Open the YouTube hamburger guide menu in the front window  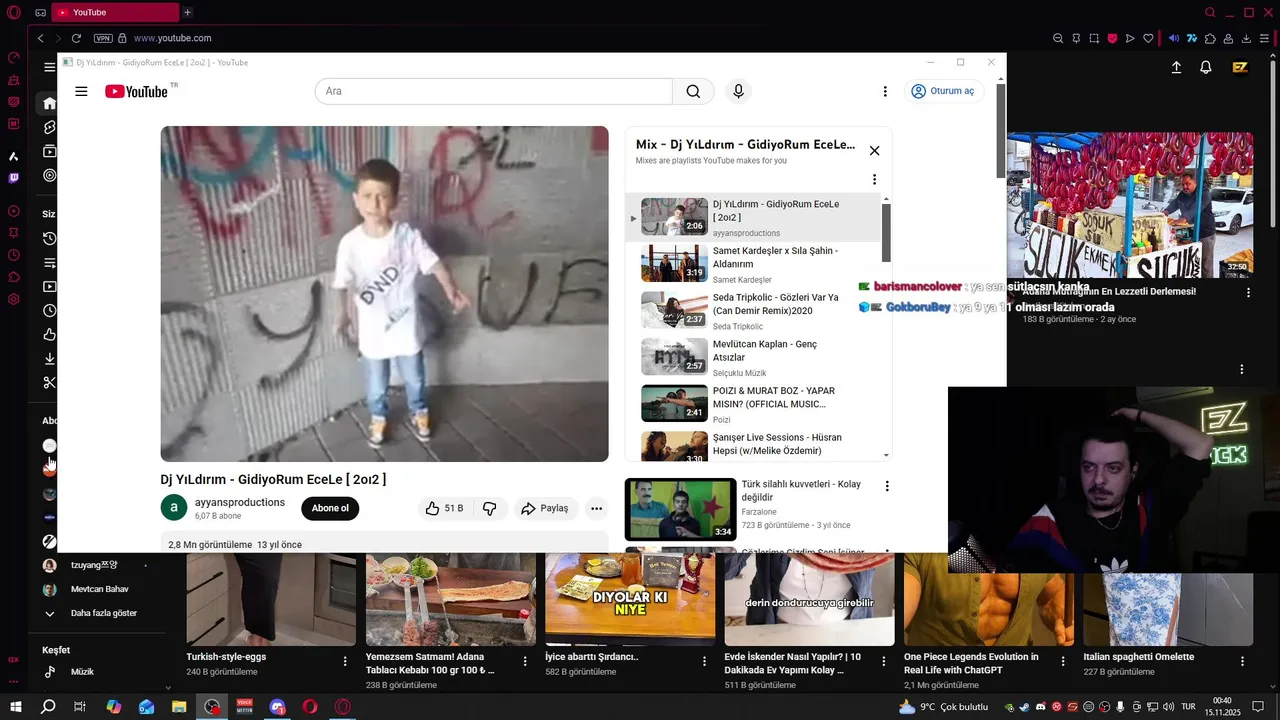81,91
